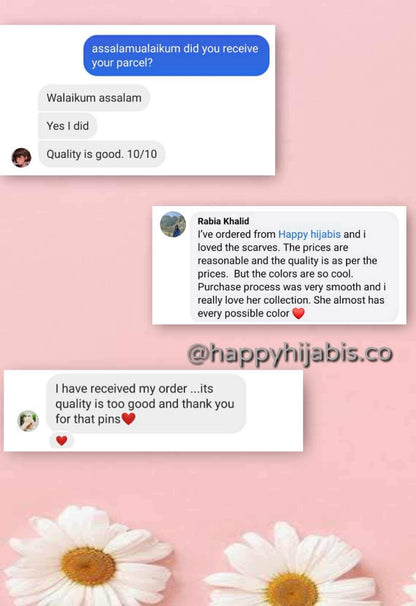Click the @happyhijabis.co watermark text
The image size is (416, 606).
pyautogui.click(x=290, y=354)
